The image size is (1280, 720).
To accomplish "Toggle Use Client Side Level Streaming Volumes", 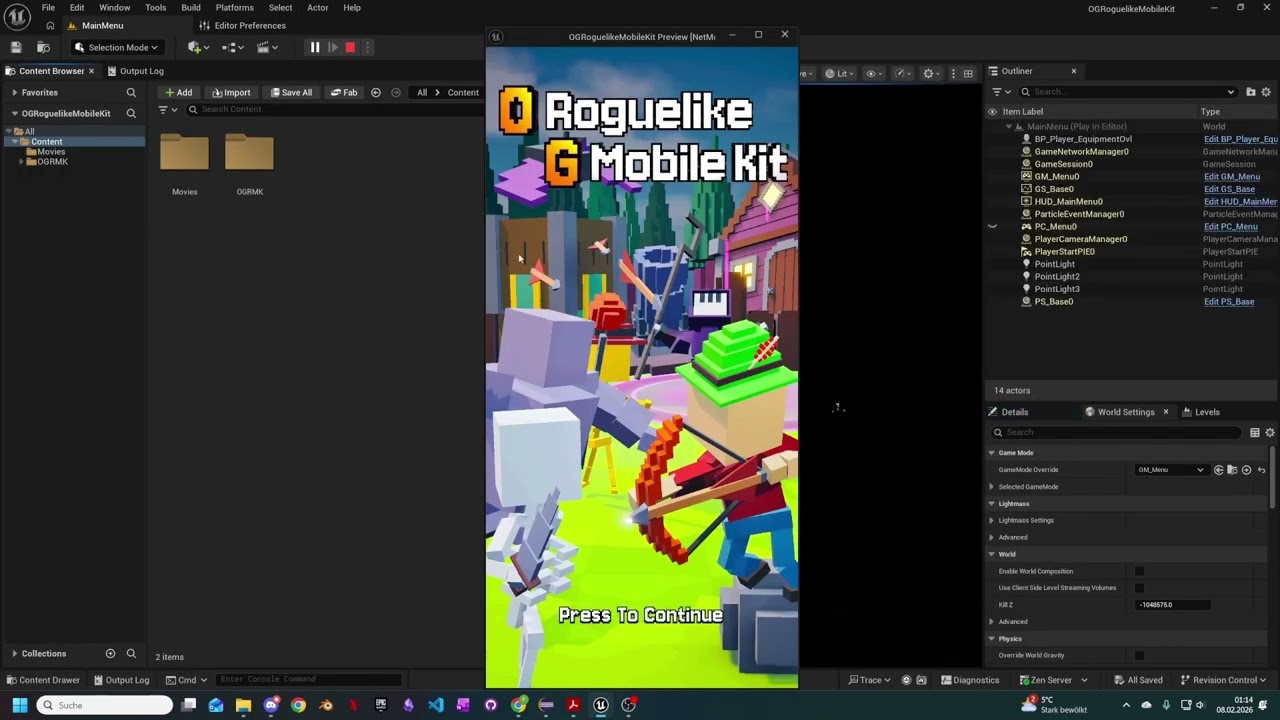I will (x=1139, y=588).
